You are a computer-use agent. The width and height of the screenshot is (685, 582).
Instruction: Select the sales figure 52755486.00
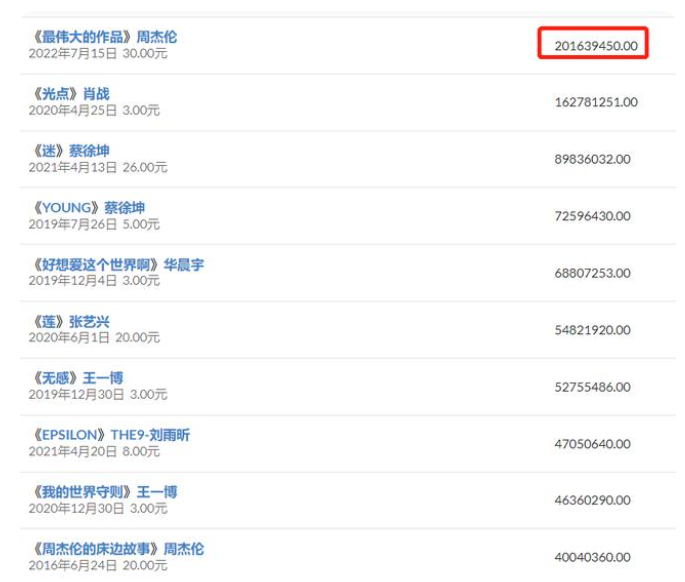592,387
